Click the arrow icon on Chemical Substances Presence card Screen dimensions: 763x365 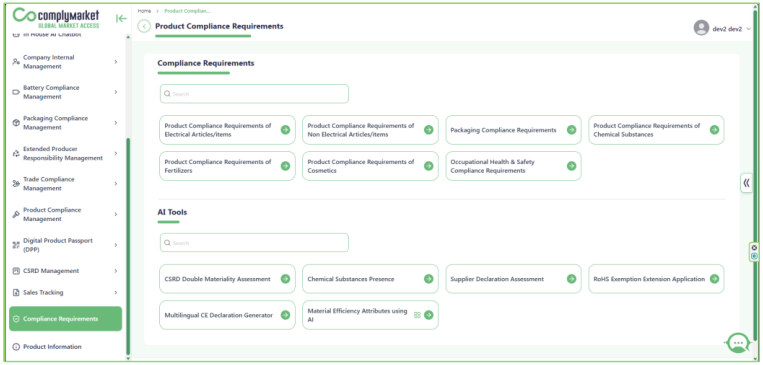[x=429, y=279]
